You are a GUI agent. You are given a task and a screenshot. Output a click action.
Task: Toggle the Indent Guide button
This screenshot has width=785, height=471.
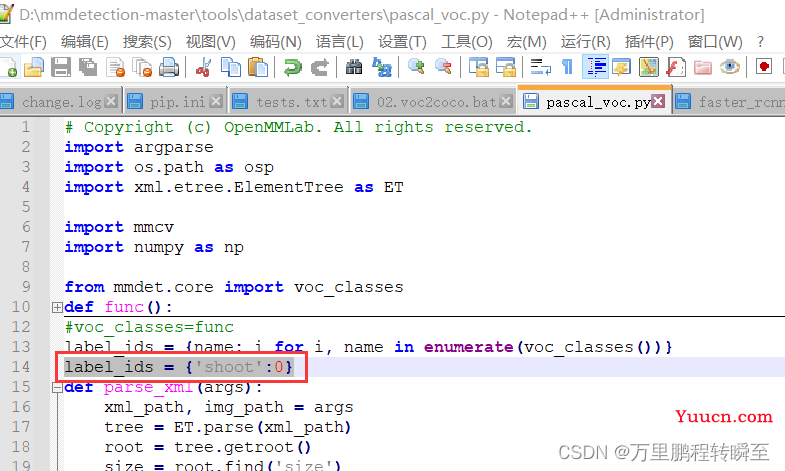click(x=595, y=67)
